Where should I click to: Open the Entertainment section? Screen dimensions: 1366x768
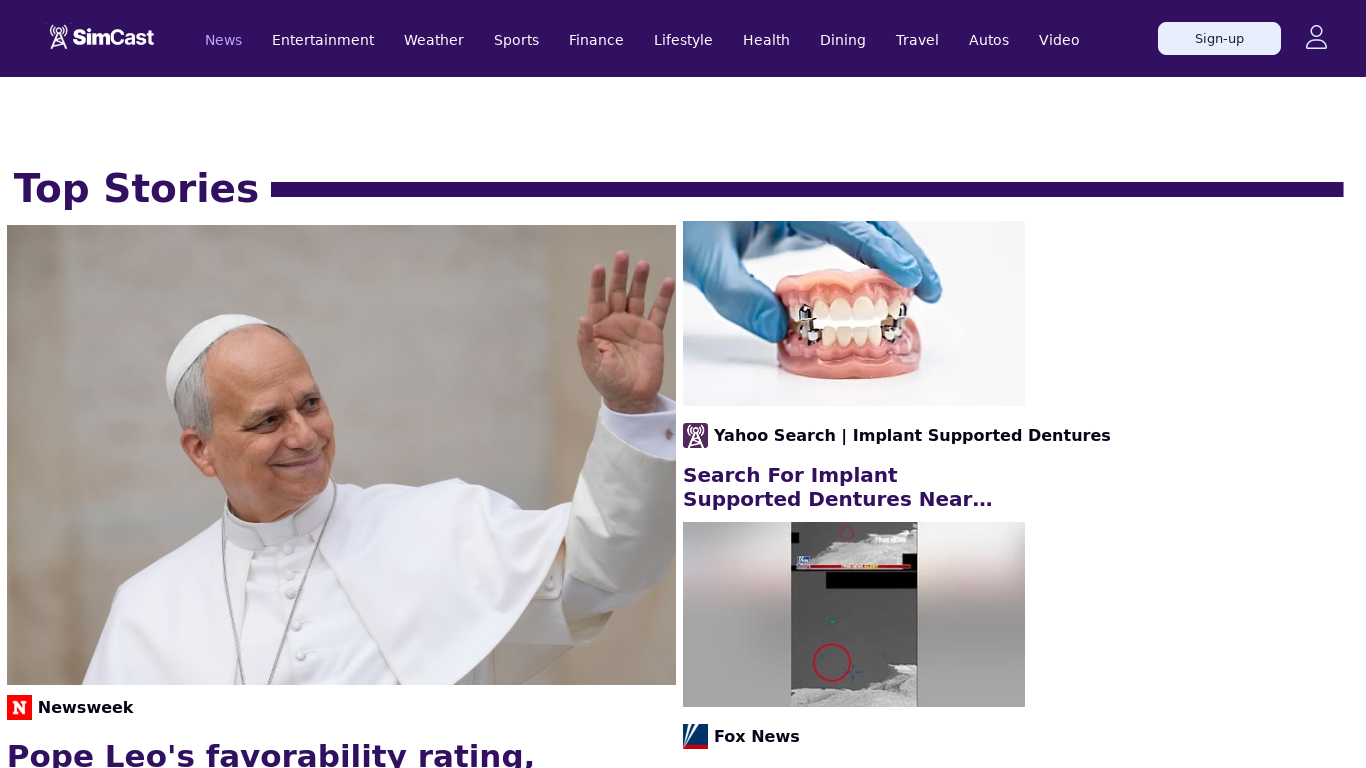click(x=323, y=40)
